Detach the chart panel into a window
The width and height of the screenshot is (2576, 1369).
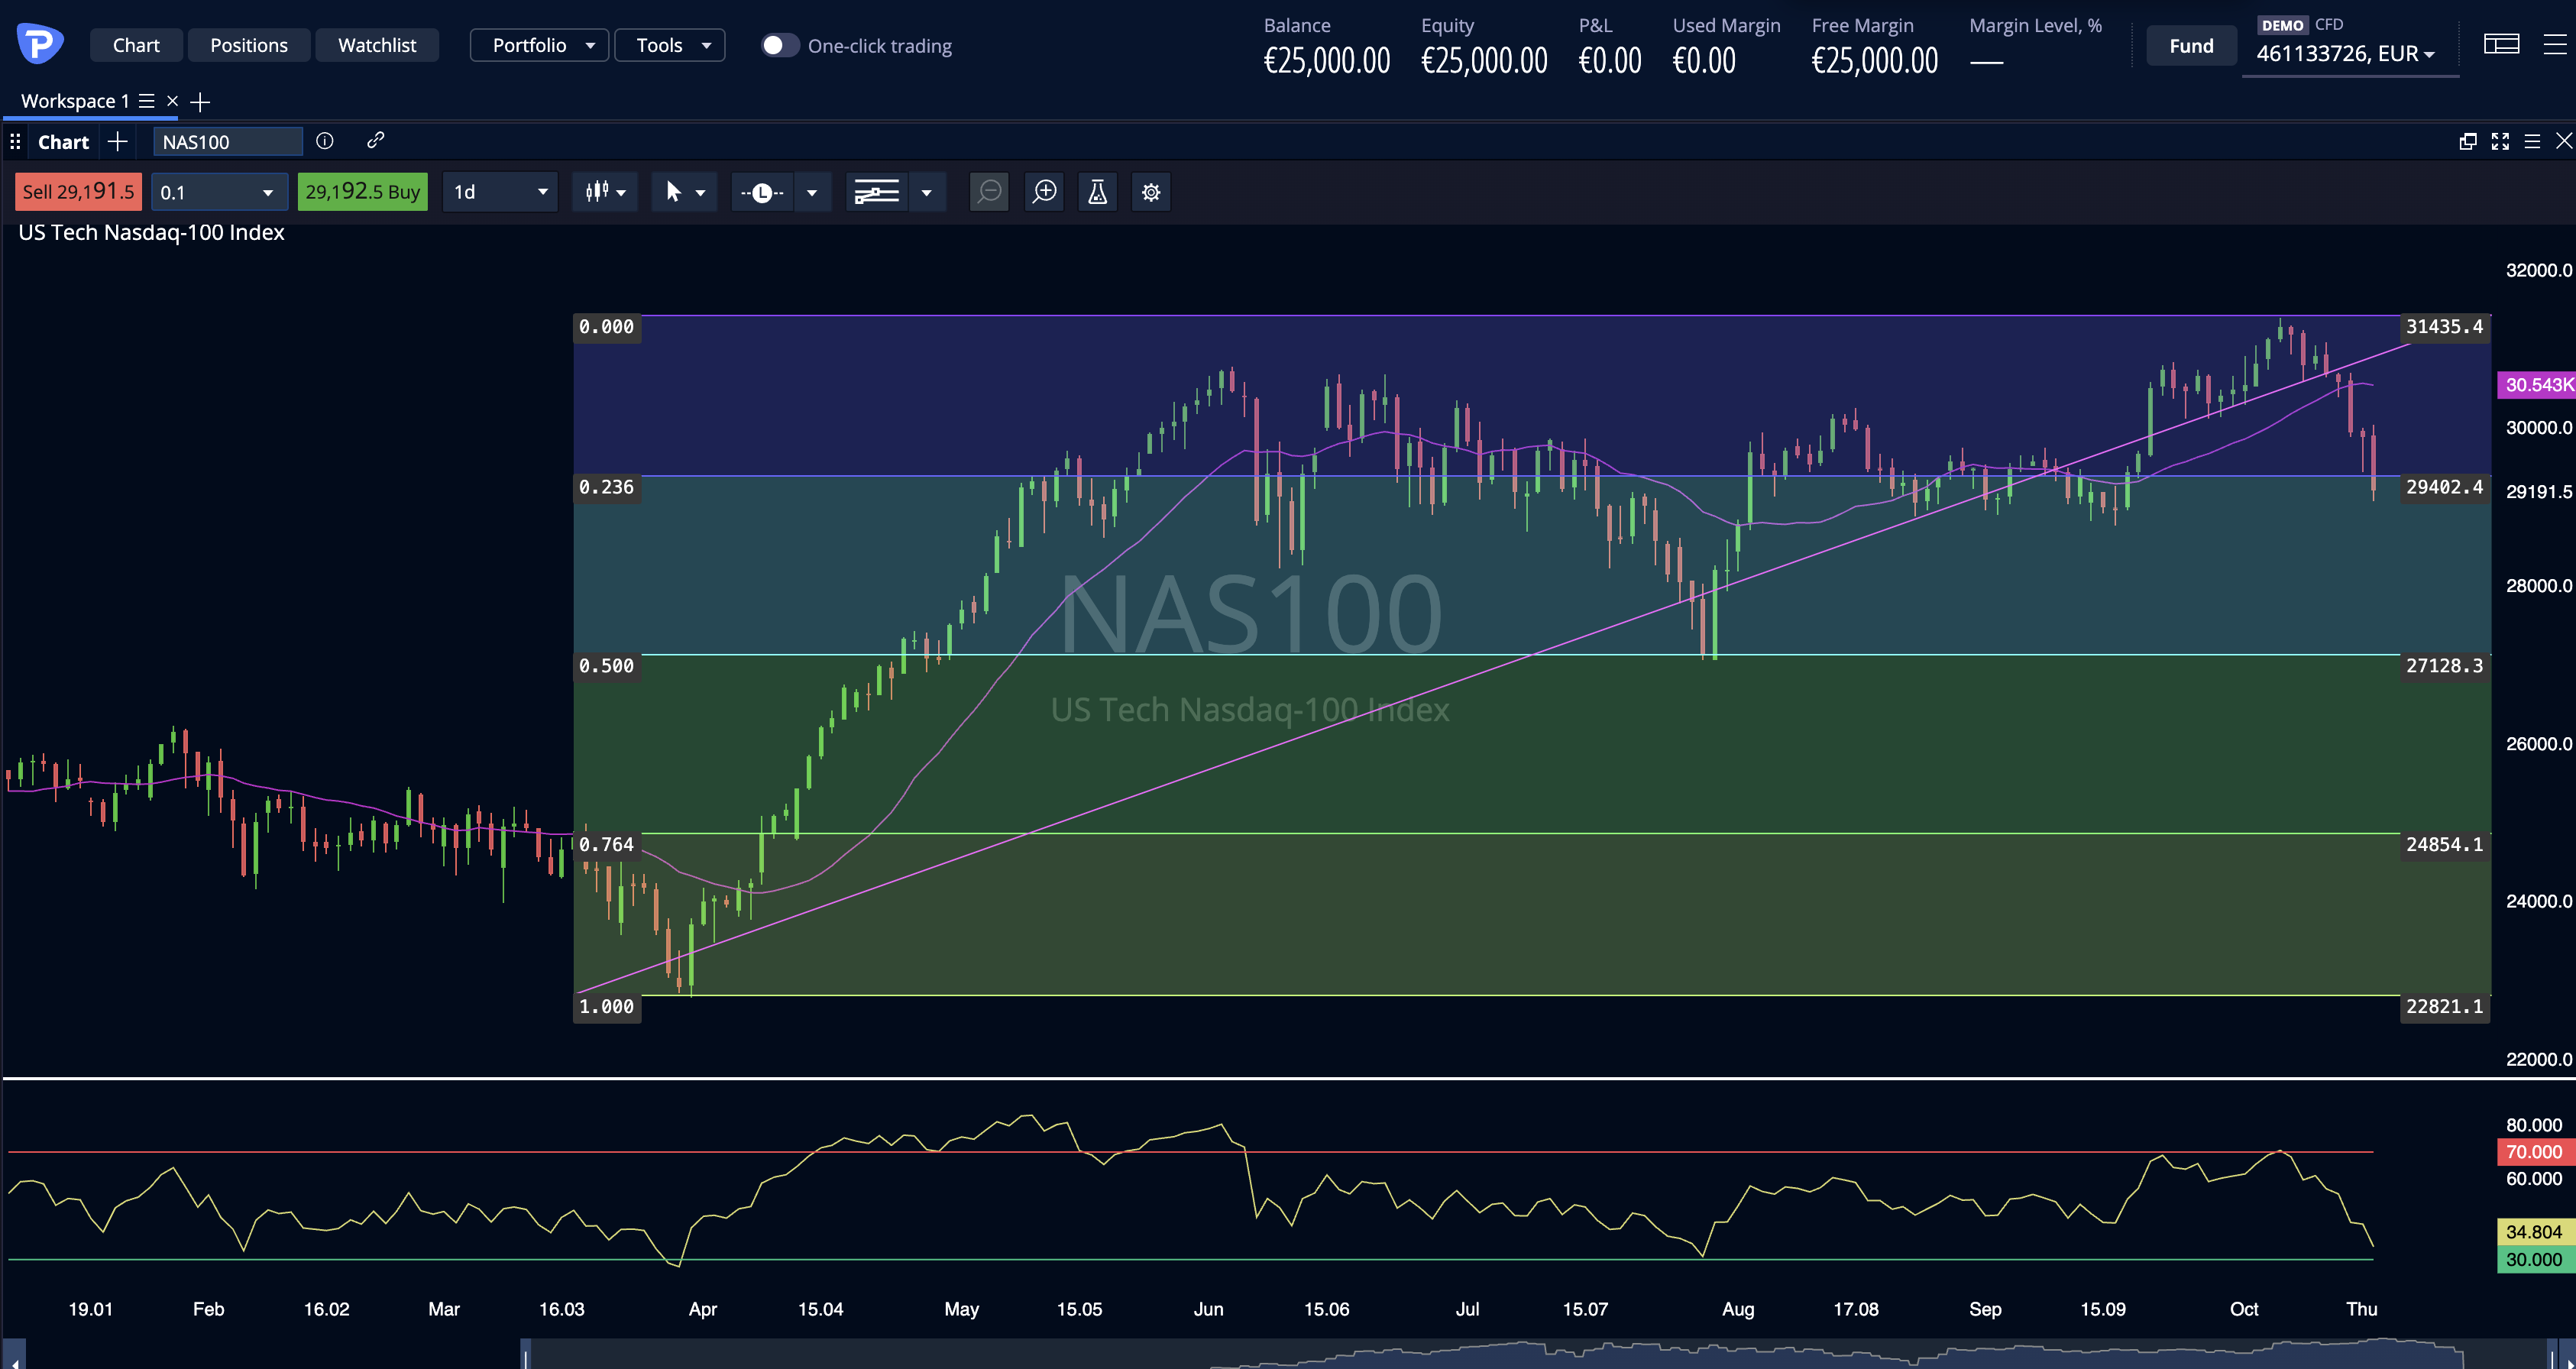click(2468, 142)
